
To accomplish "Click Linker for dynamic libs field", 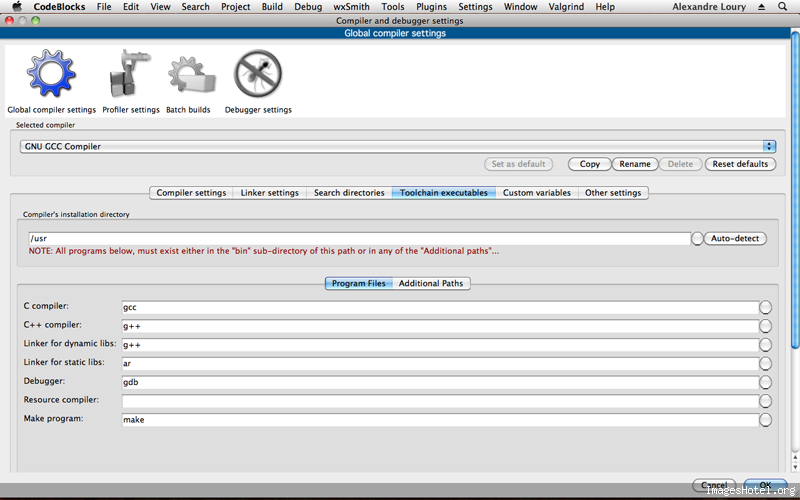I will click(440, 345).
